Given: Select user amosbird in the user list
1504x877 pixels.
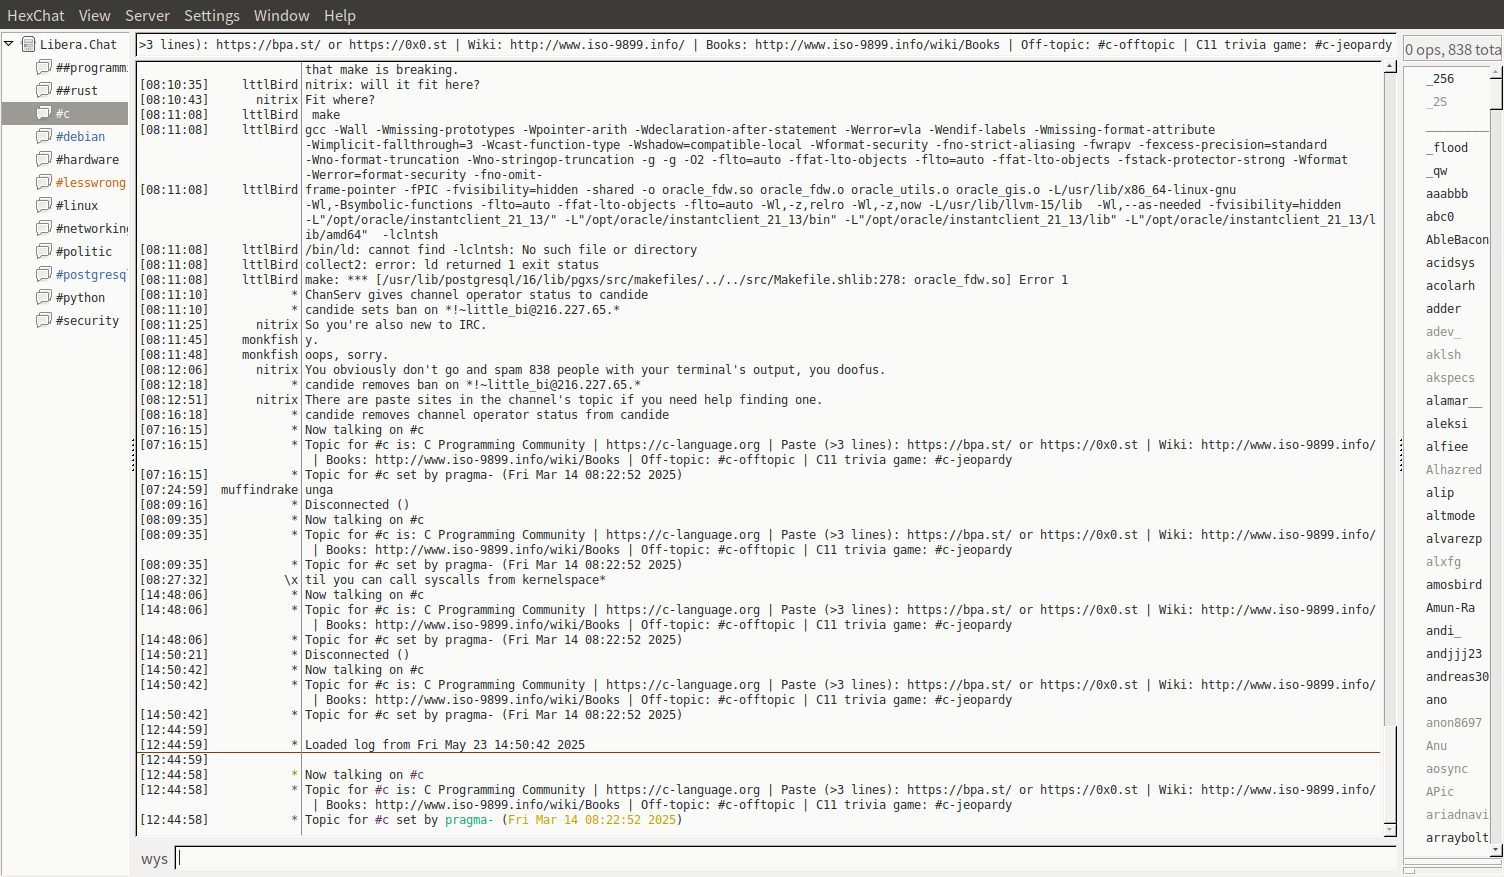Looking at the screenshot, I should click(x=1454, y=584).
